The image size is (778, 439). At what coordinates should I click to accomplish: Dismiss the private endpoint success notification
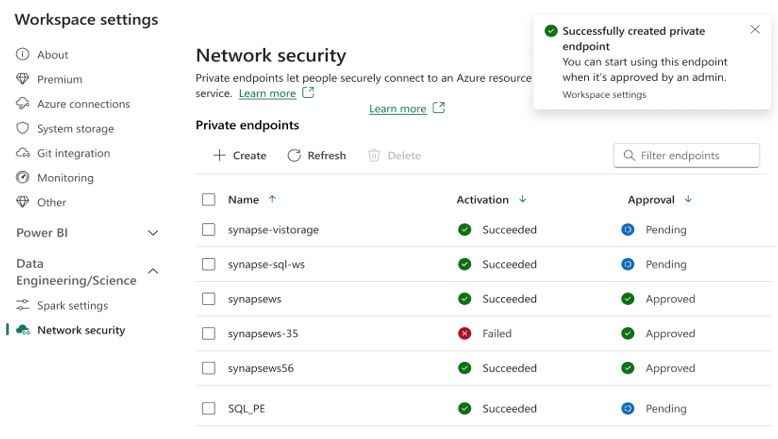pyautogui.click(x=755, y=30)
